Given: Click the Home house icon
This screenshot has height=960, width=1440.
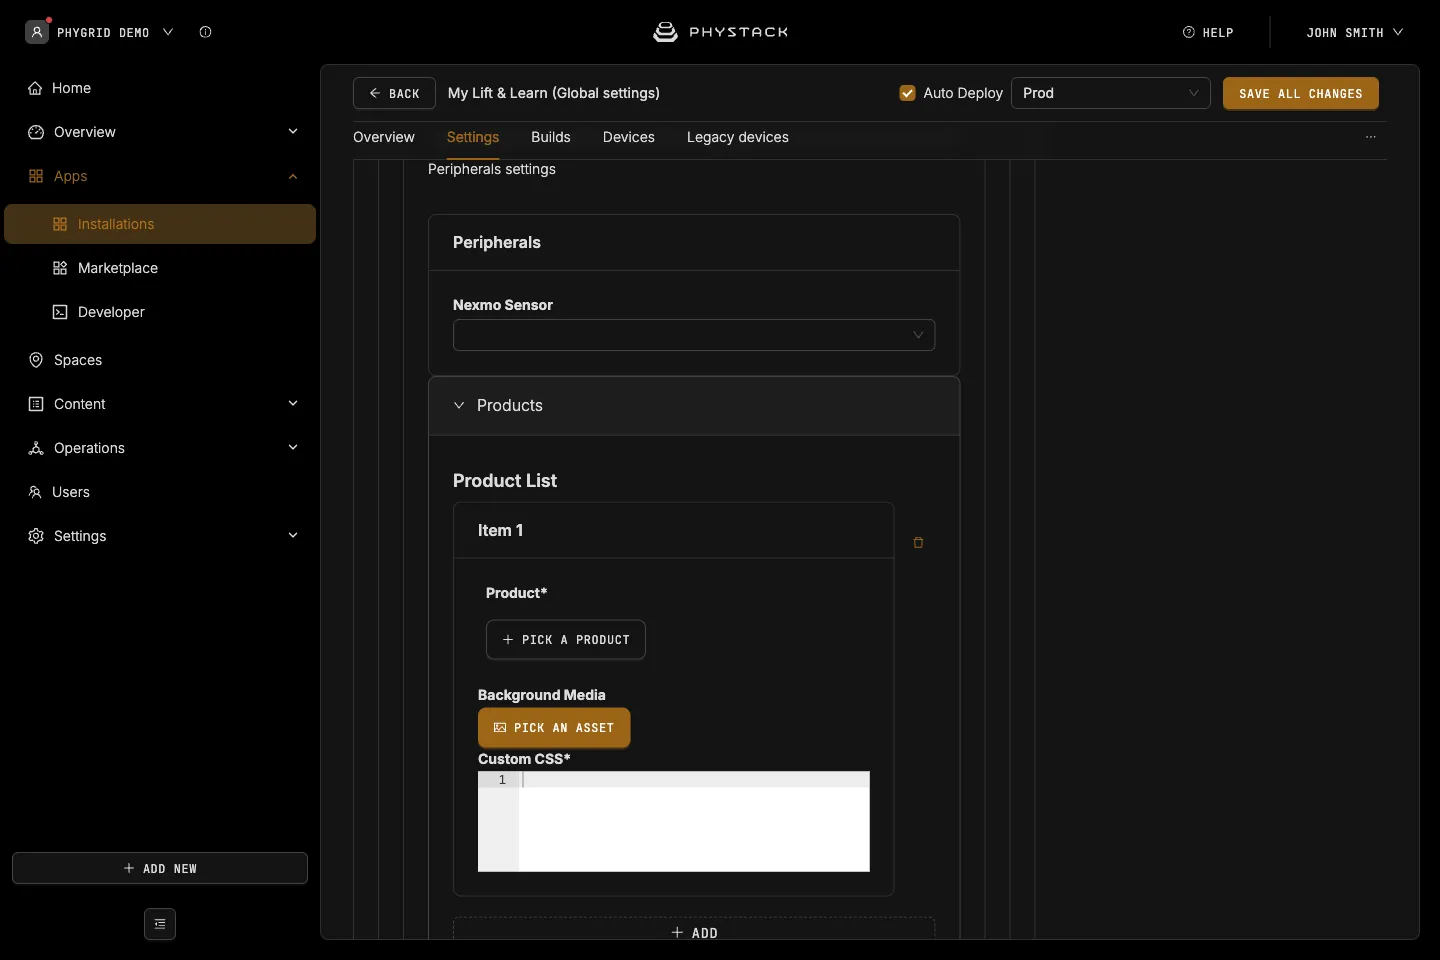Looking at the screenshot, I should (35, 88).
